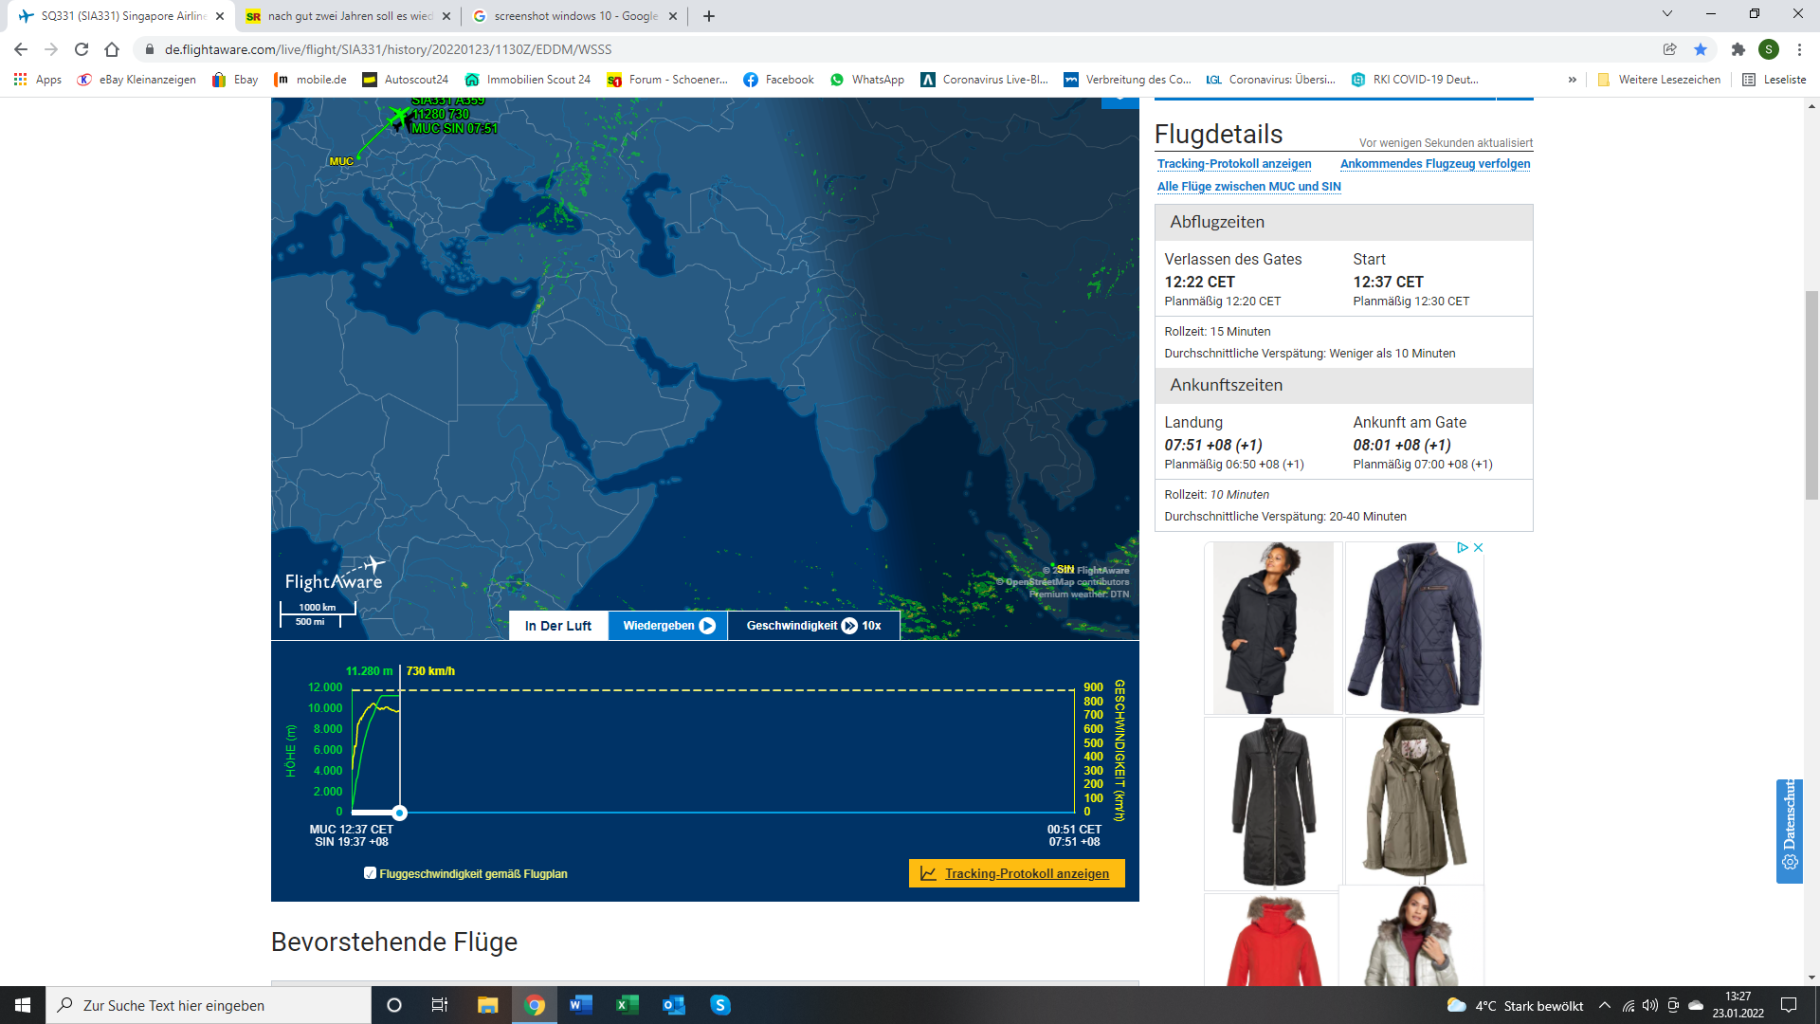
Task: Change the Geschwindigkeit 10x playback speed
Action: point(813,626)
